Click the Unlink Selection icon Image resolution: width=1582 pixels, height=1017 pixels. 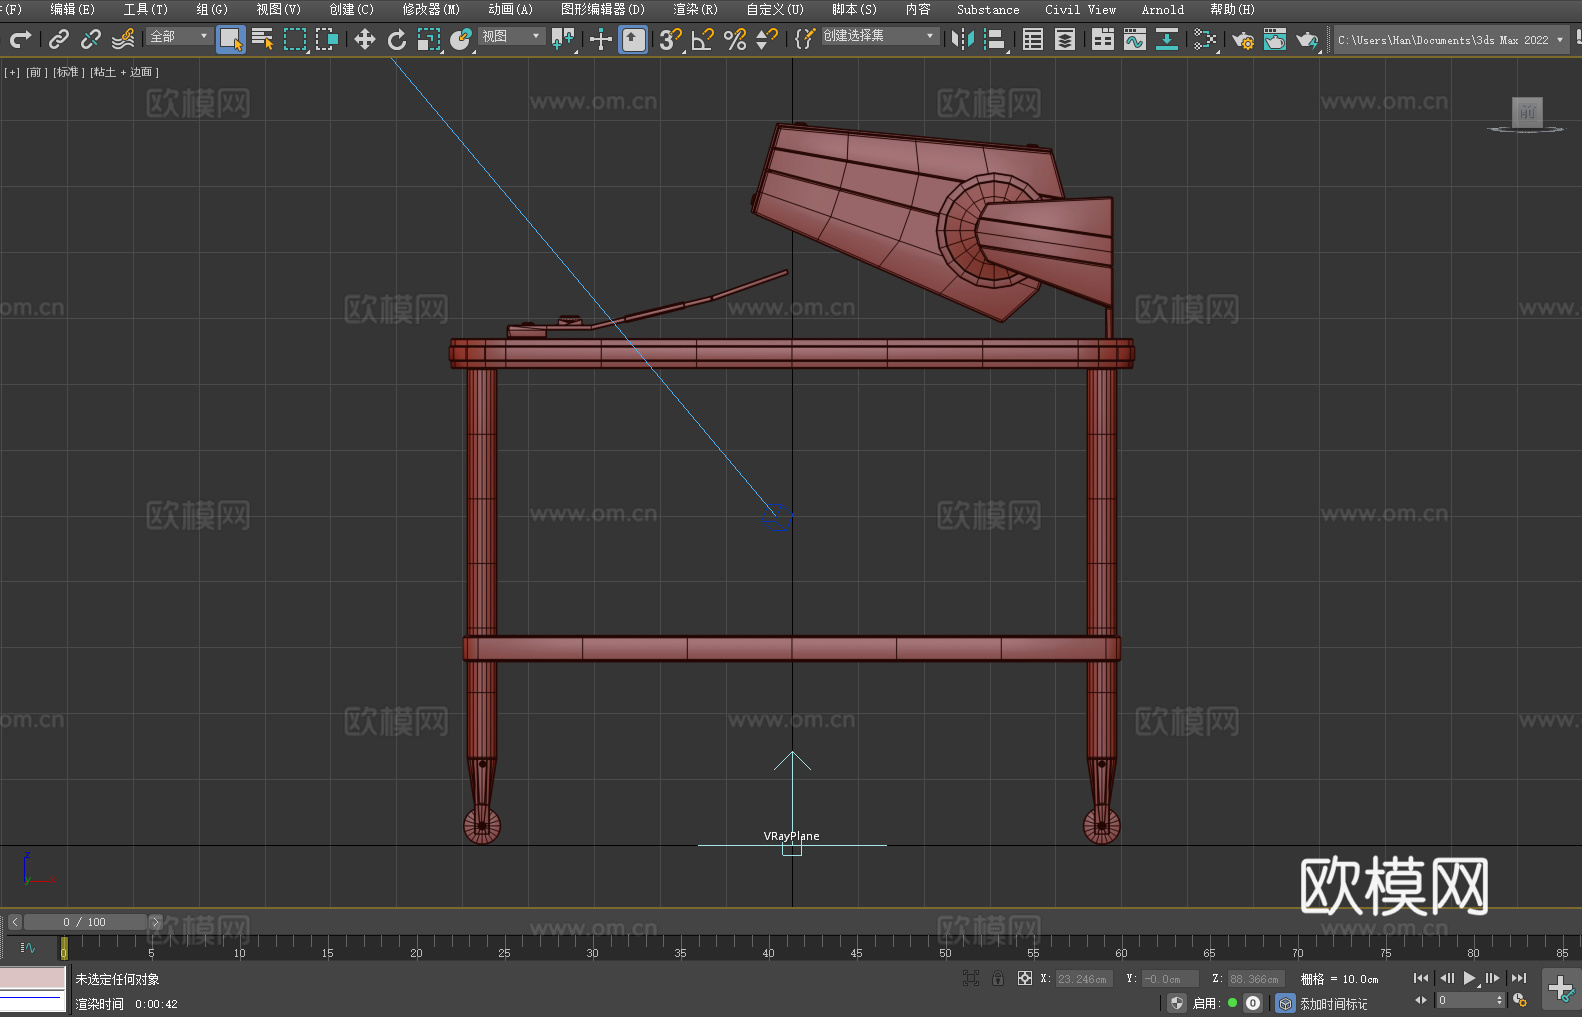pyautogui.click(x=91, y=39)
